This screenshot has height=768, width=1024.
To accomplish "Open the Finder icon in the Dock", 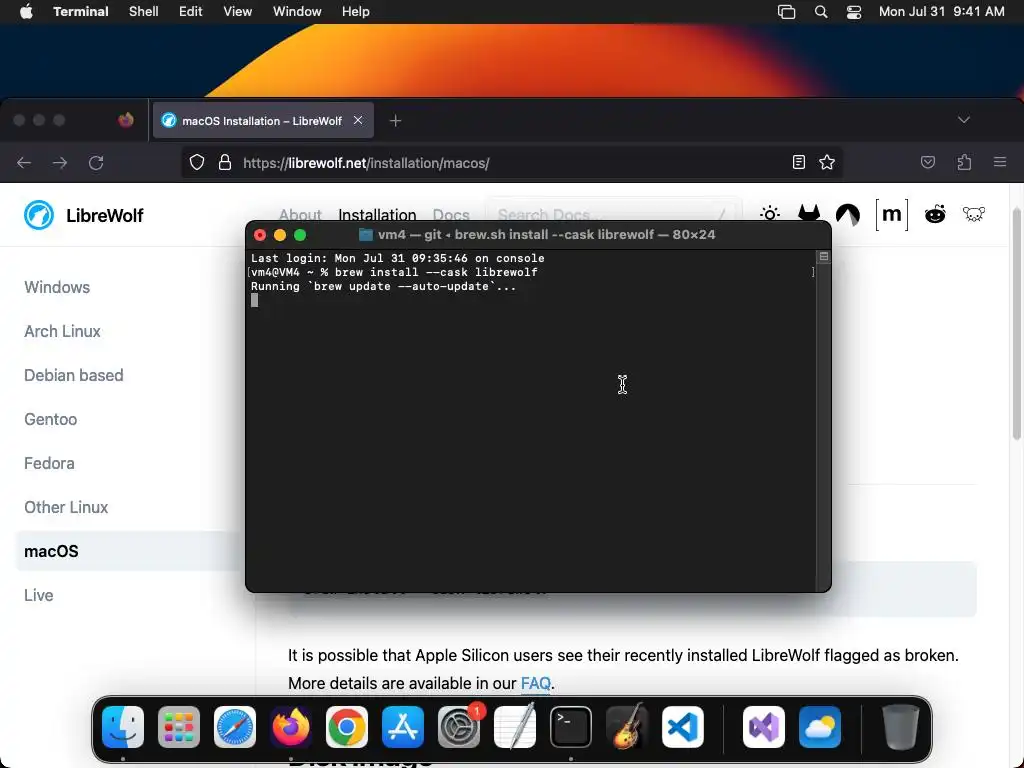I will pos(123,727).
